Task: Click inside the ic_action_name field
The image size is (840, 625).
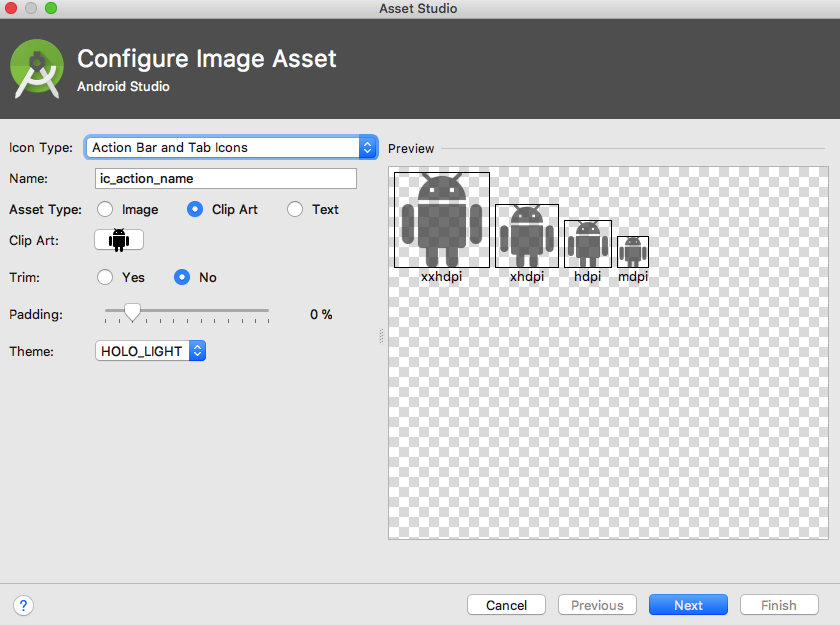Action: pos(225,178)
